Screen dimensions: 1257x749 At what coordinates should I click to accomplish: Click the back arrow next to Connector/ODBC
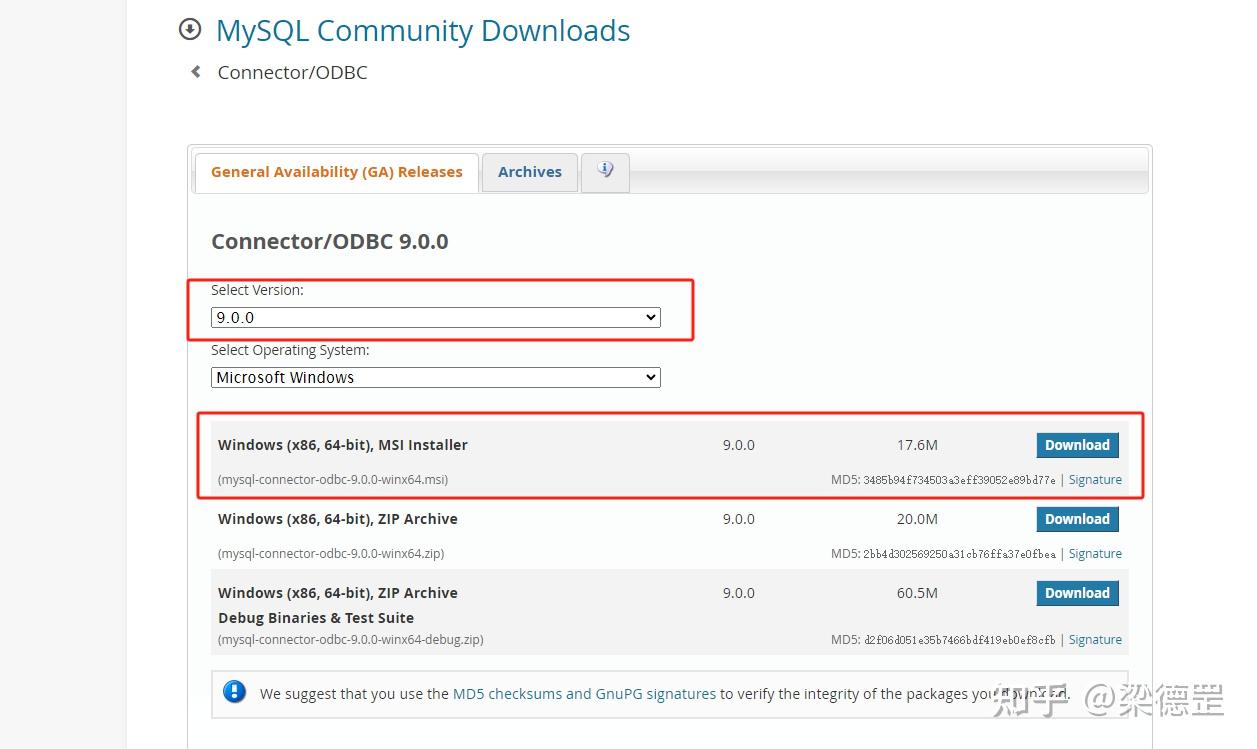click(196, 72)
